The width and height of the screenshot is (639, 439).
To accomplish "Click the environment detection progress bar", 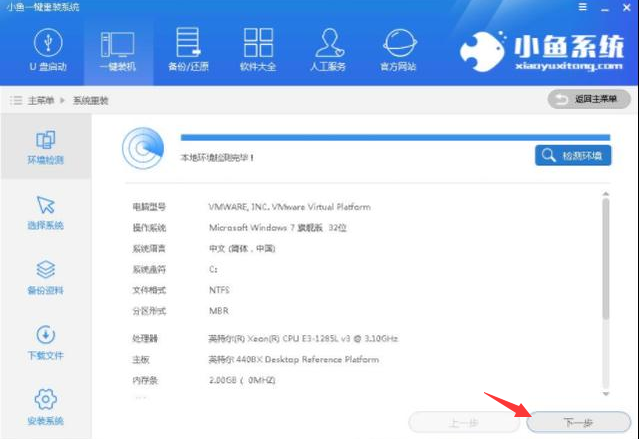I will (395, 136).
